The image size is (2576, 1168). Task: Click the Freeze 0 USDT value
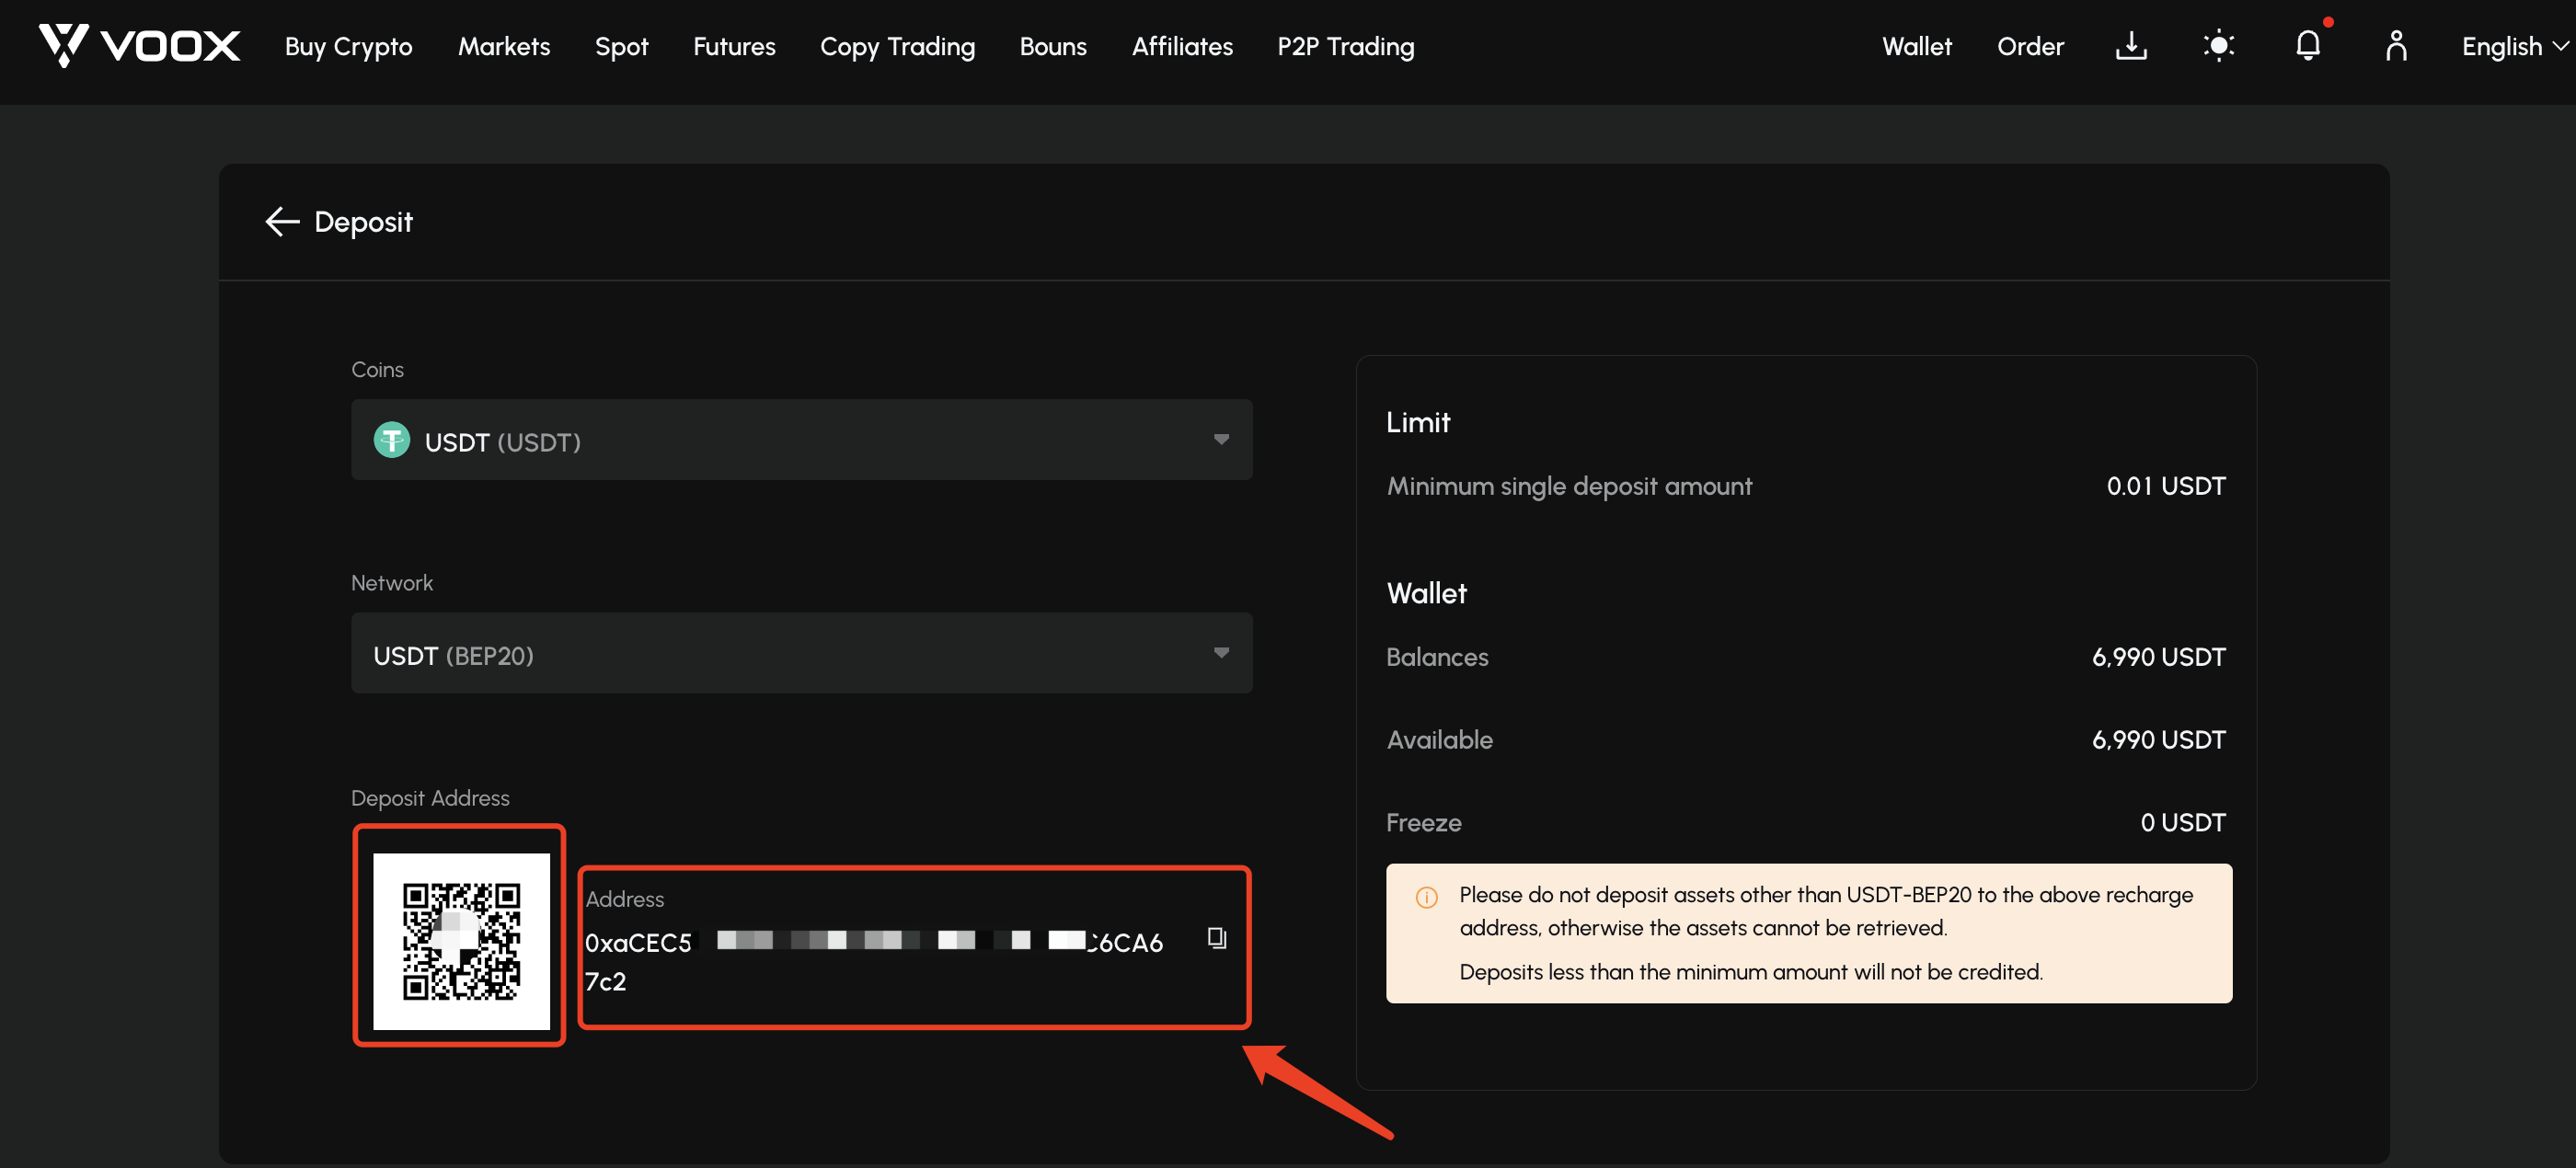[2182, 823]
